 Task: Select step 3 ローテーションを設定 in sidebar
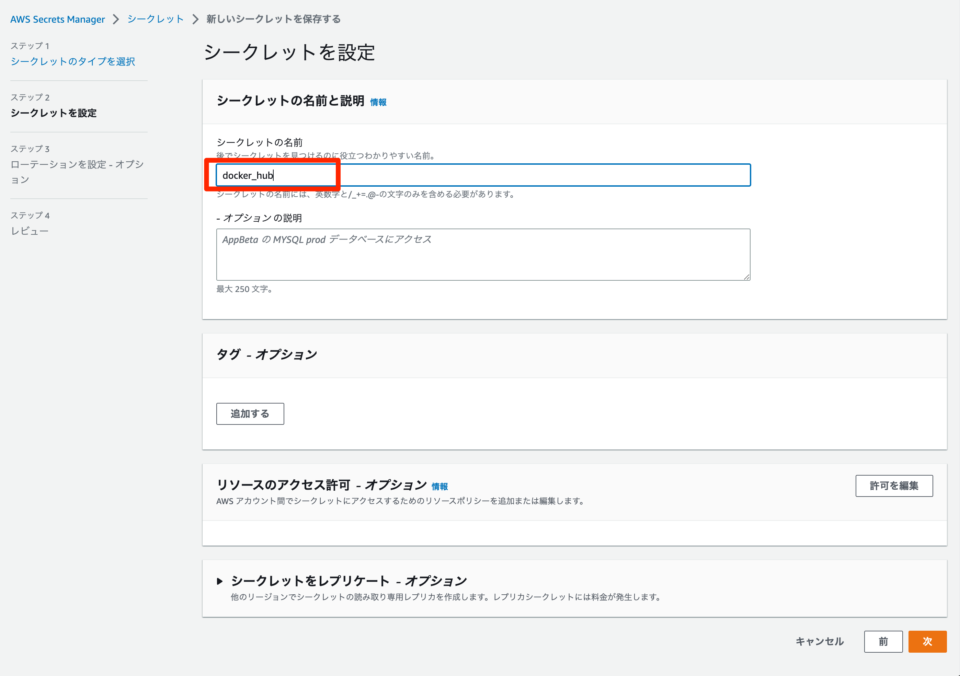(77, 172)
